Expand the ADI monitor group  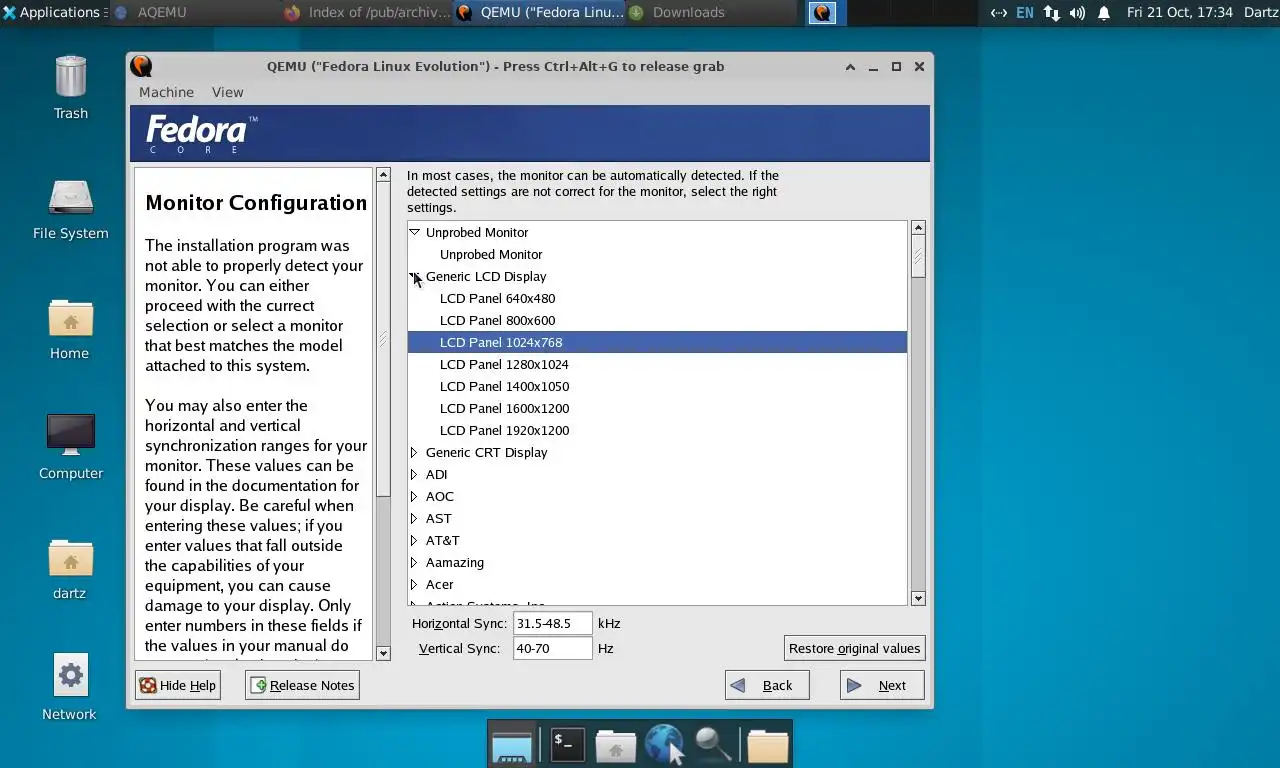414,474
